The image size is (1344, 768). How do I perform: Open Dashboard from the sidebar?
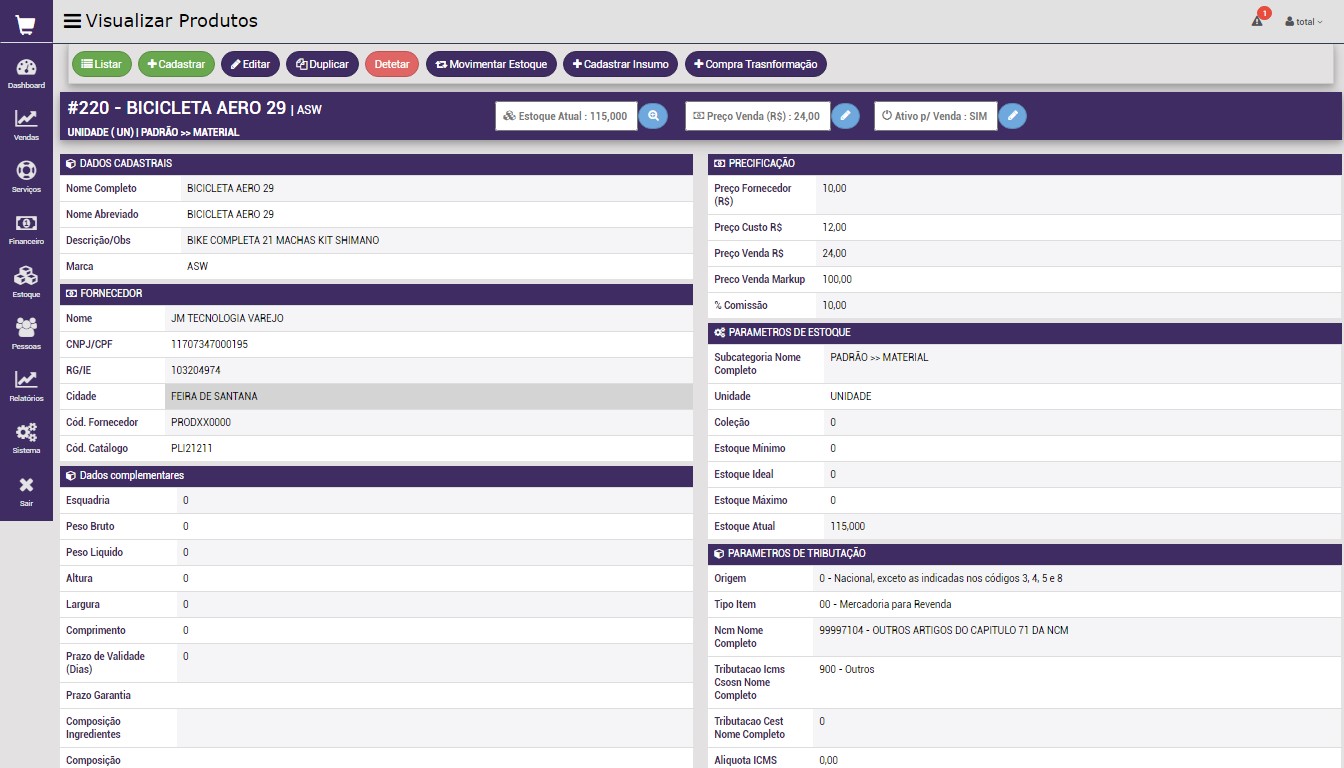point(26,73)
